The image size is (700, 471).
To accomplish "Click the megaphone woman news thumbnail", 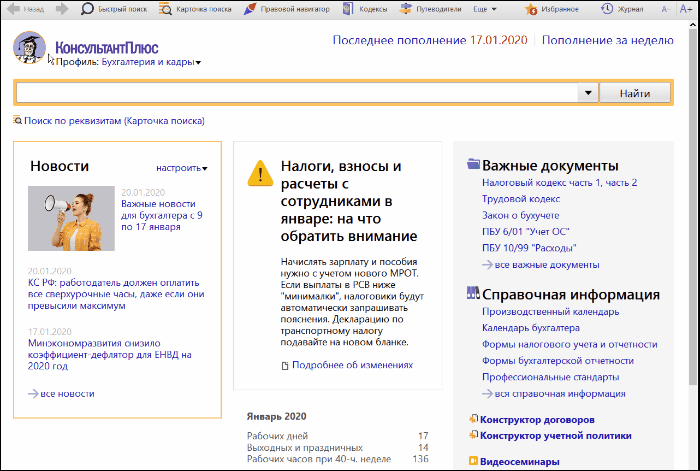I will click(x=71, y=218).
